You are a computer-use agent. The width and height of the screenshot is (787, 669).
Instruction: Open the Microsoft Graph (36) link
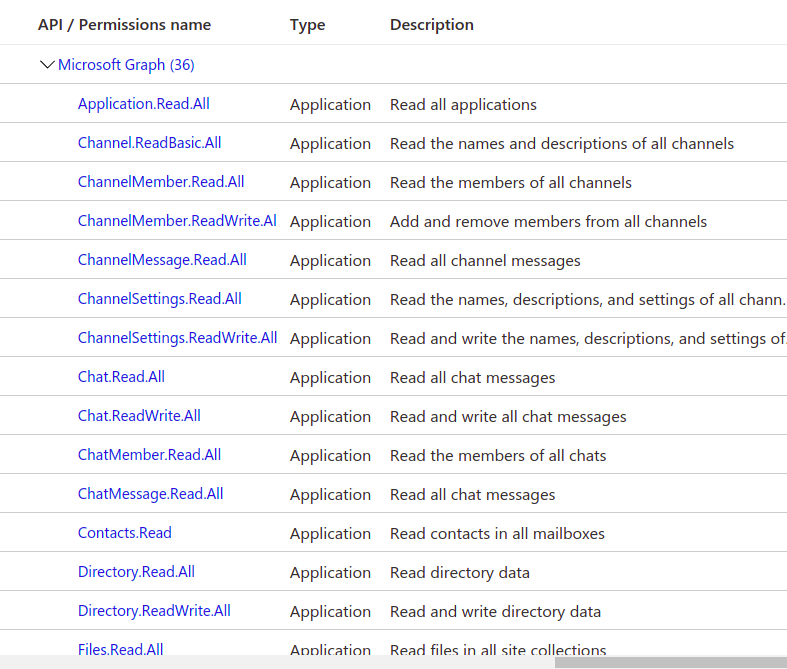(x=126, y=65)
